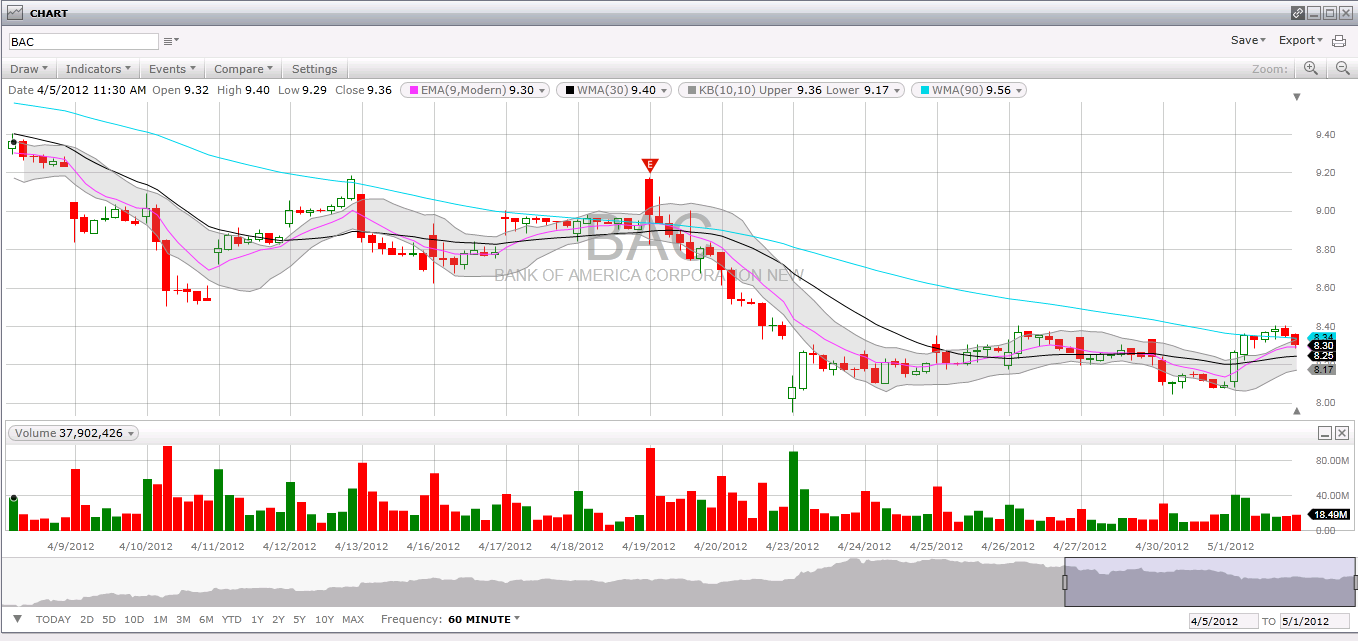Click the BAC symbol input field
1358x641 pixels.
coord(83,41)
